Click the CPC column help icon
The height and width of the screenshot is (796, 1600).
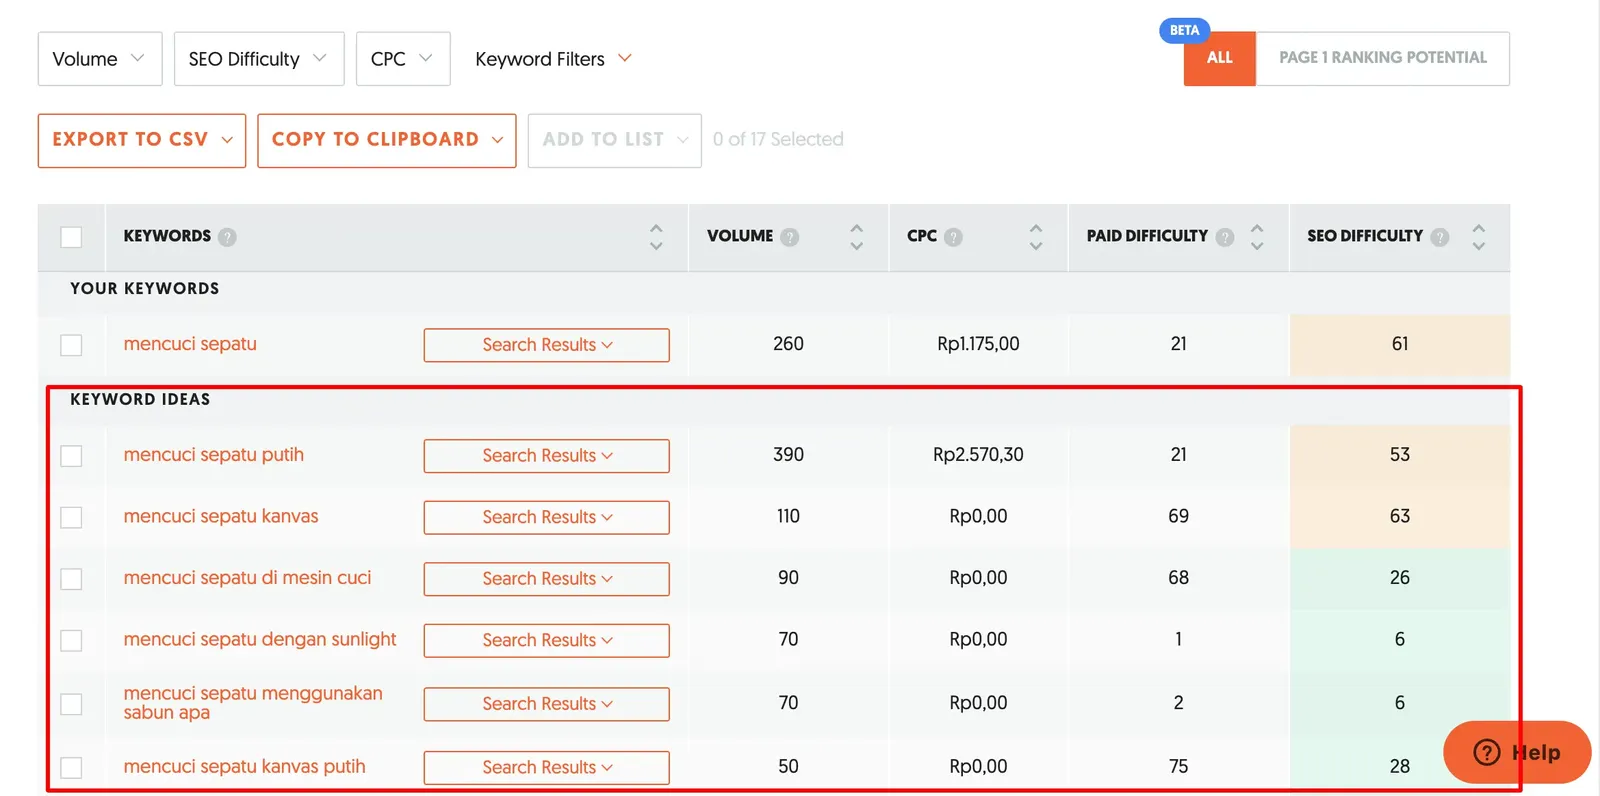click(953, 237)
